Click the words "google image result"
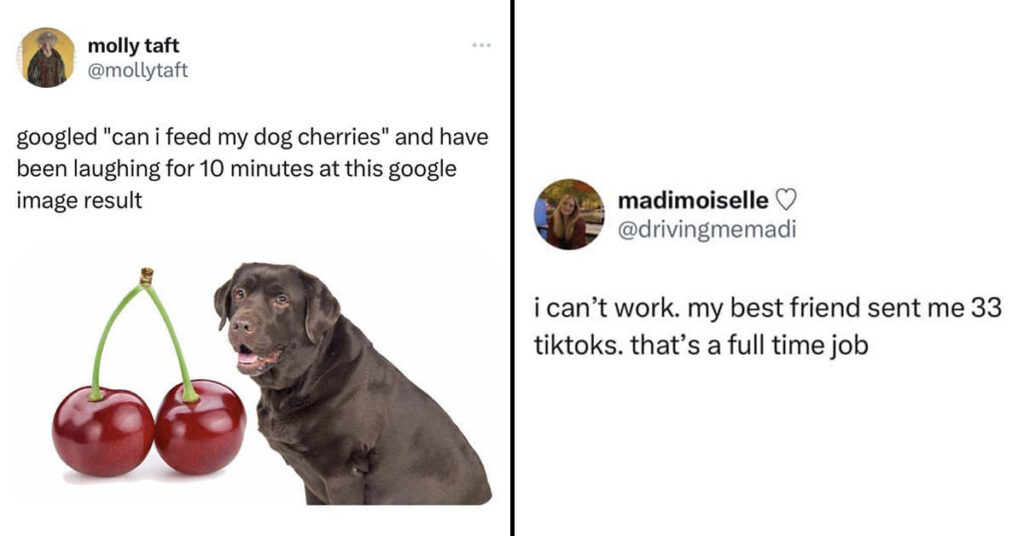 coord(236,184)
